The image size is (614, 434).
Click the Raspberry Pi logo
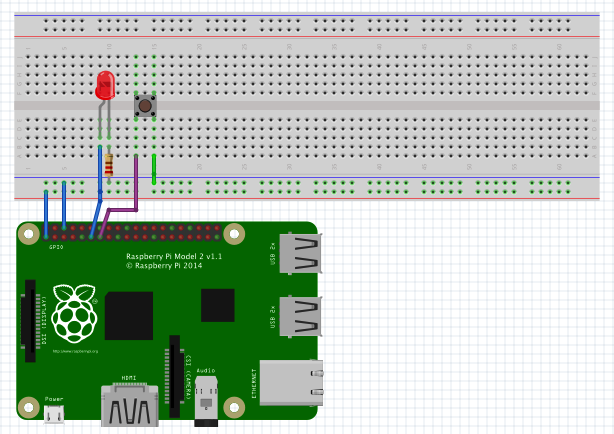click(75, 314)
